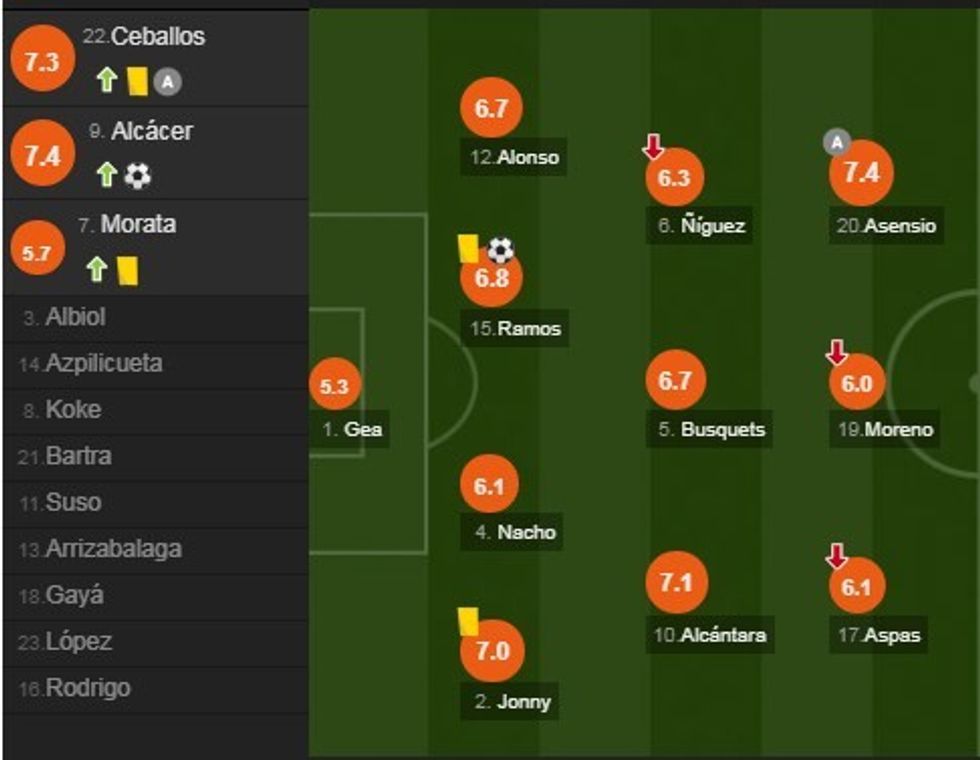980x760 pixels.
Task: Click Ramos's goal ball icon on pitch
Action: [500, 249]
